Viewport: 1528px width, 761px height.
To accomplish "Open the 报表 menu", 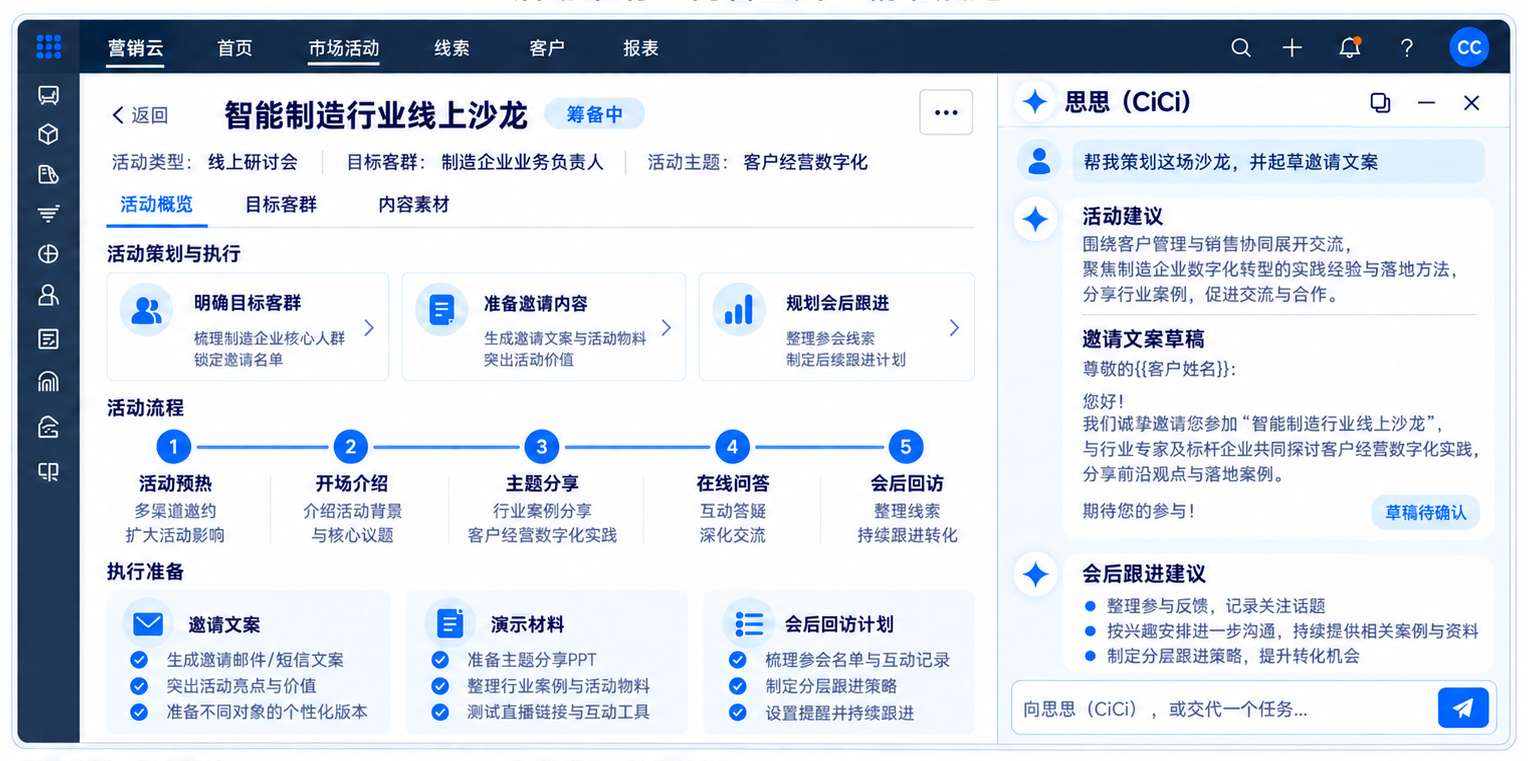I will [x=641, y=47].
